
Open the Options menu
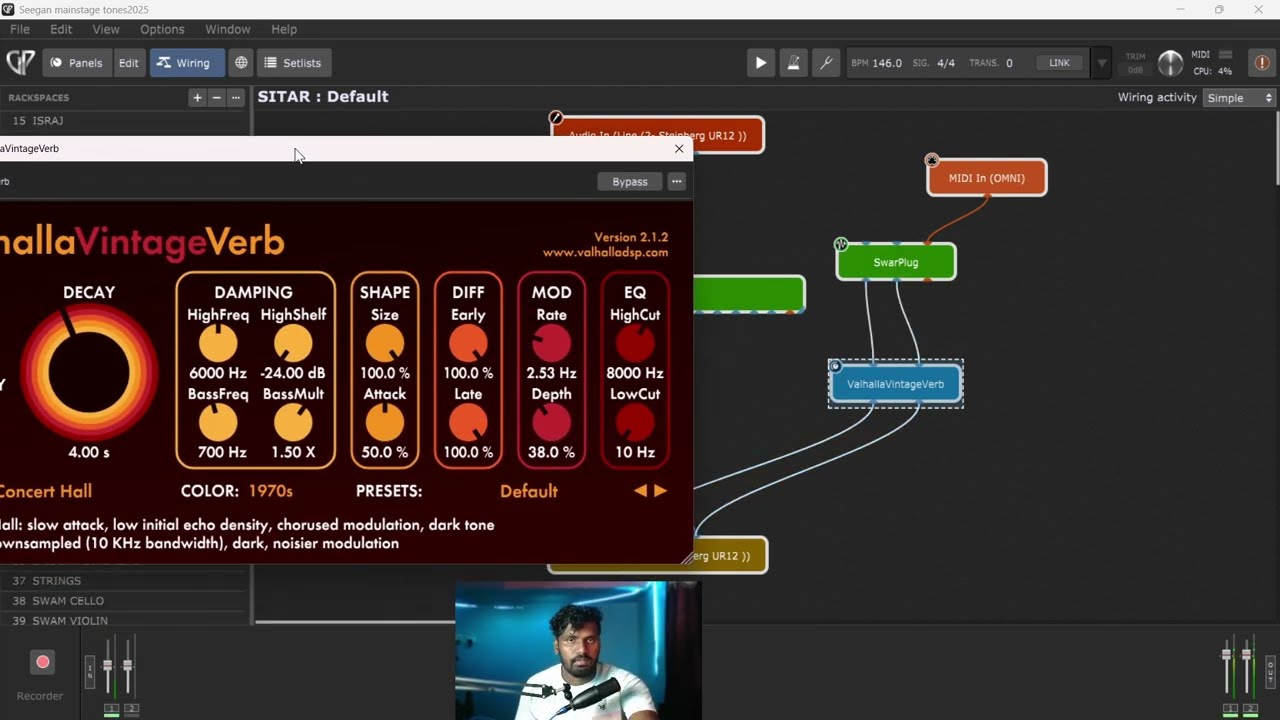point(162,29)
